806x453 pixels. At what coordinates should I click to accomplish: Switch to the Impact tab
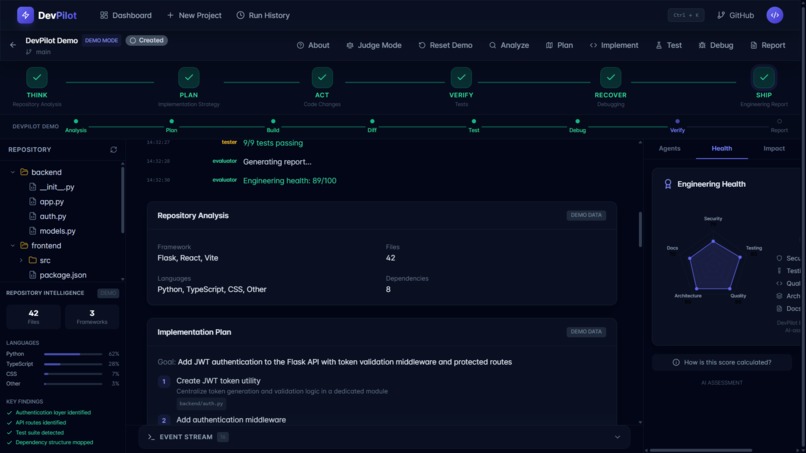click(x=774, y=149)
